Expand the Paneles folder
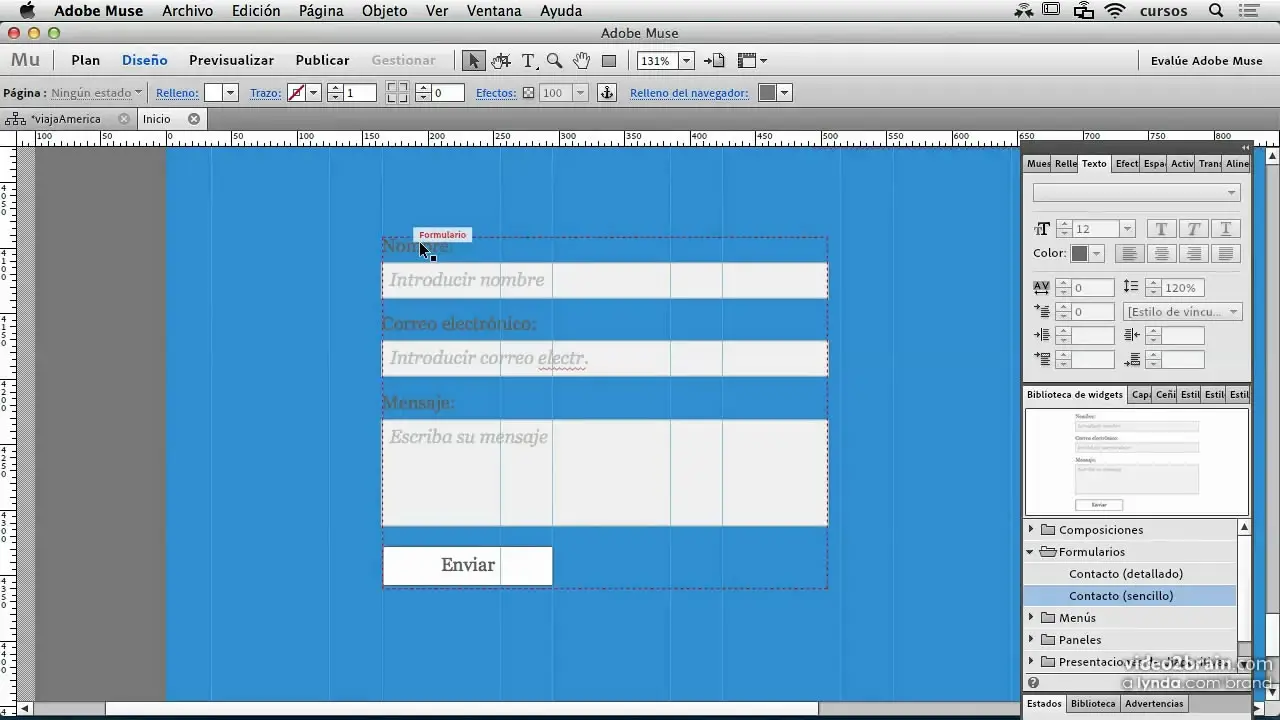The height and width of the screenshot is (720, 1280). pos(1031,639)
